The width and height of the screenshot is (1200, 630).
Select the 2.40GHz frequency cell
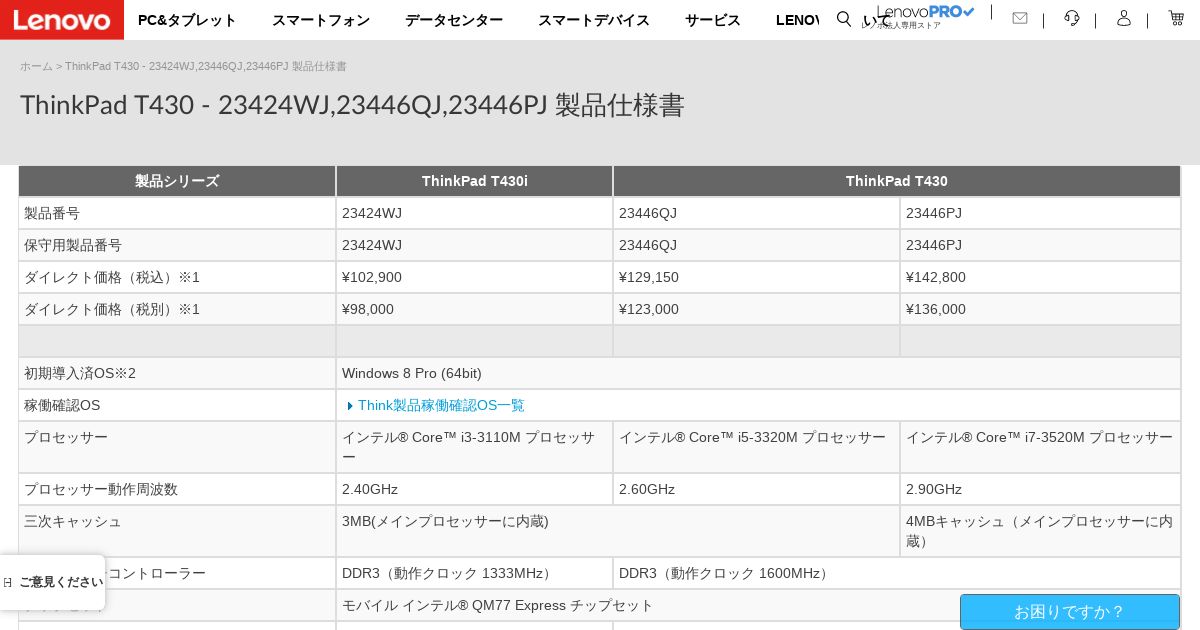pyautogui.click(x=475, y=489)
